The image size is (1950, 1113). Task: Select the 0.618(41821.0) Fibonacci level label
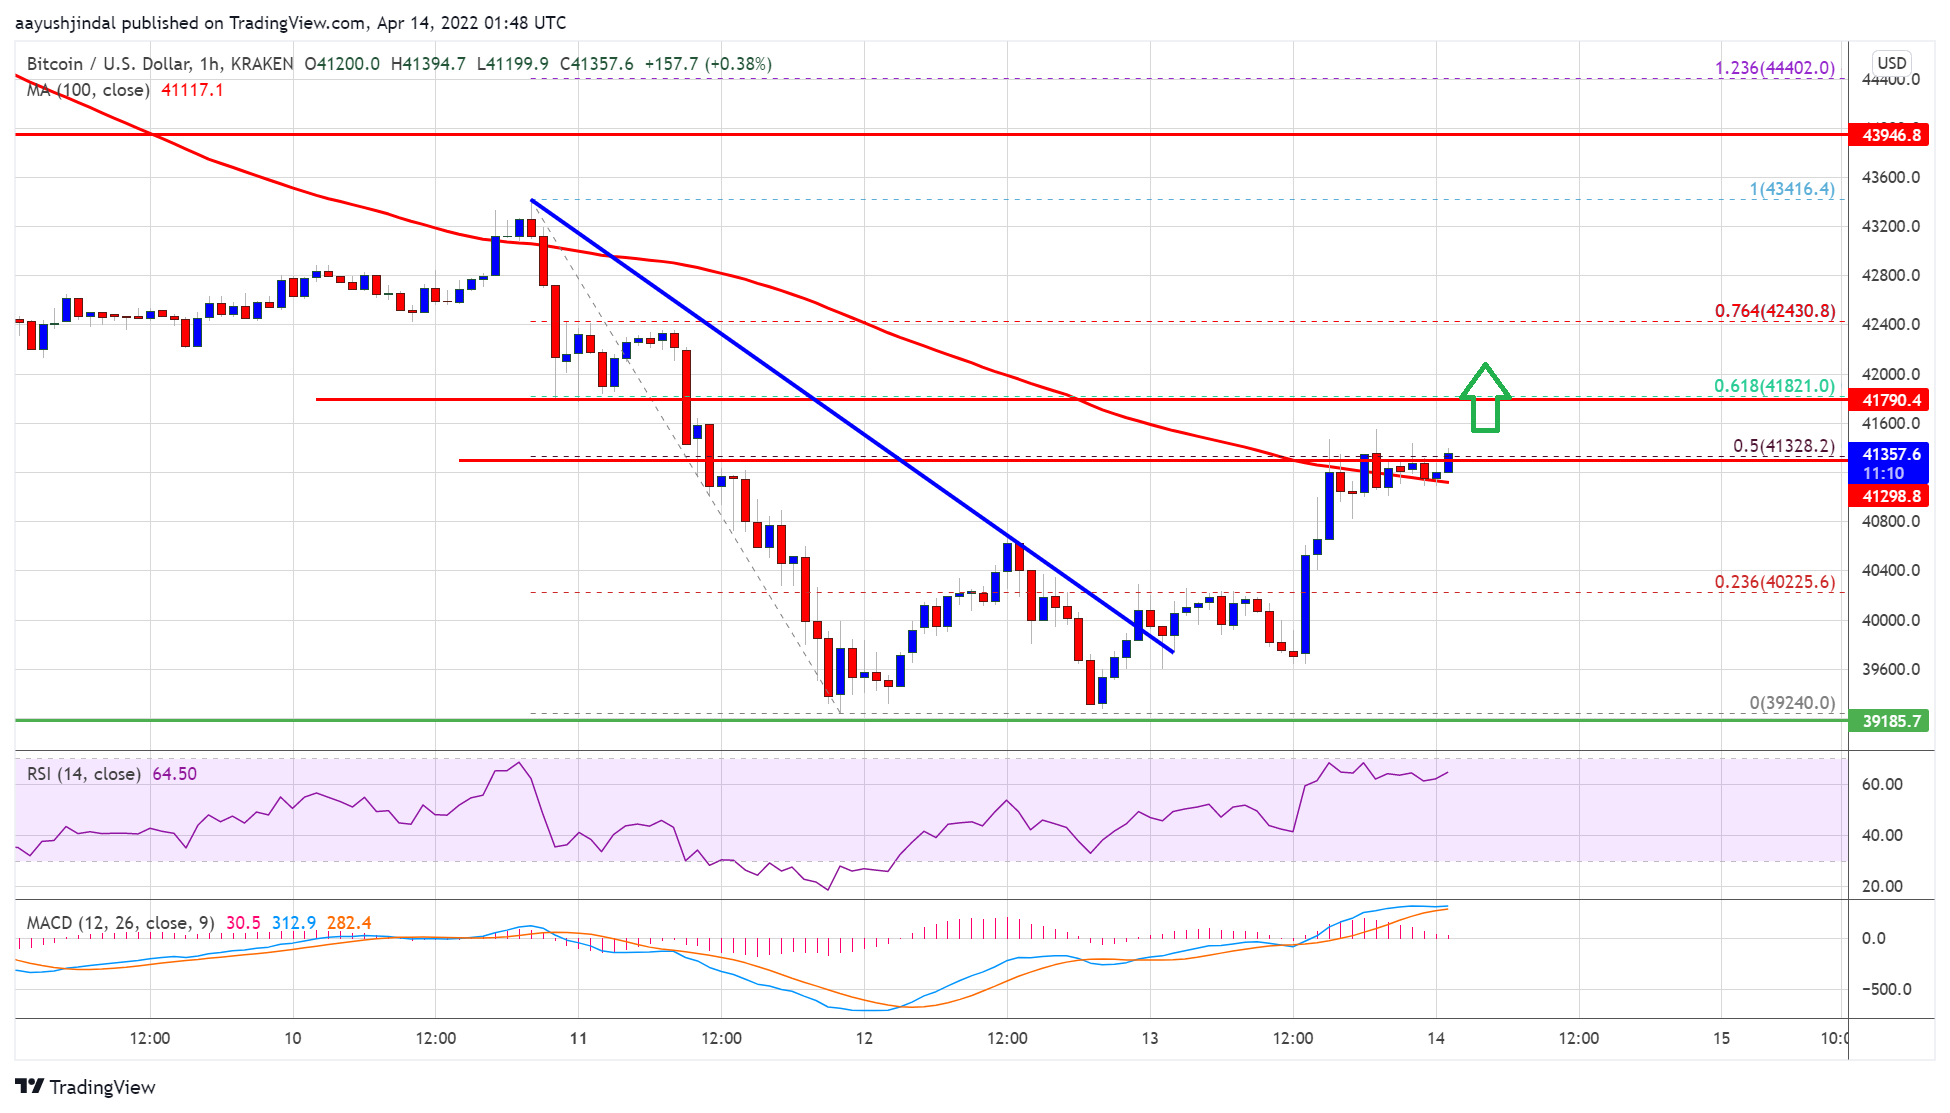pyautogui.click(x=1774, y=386)
